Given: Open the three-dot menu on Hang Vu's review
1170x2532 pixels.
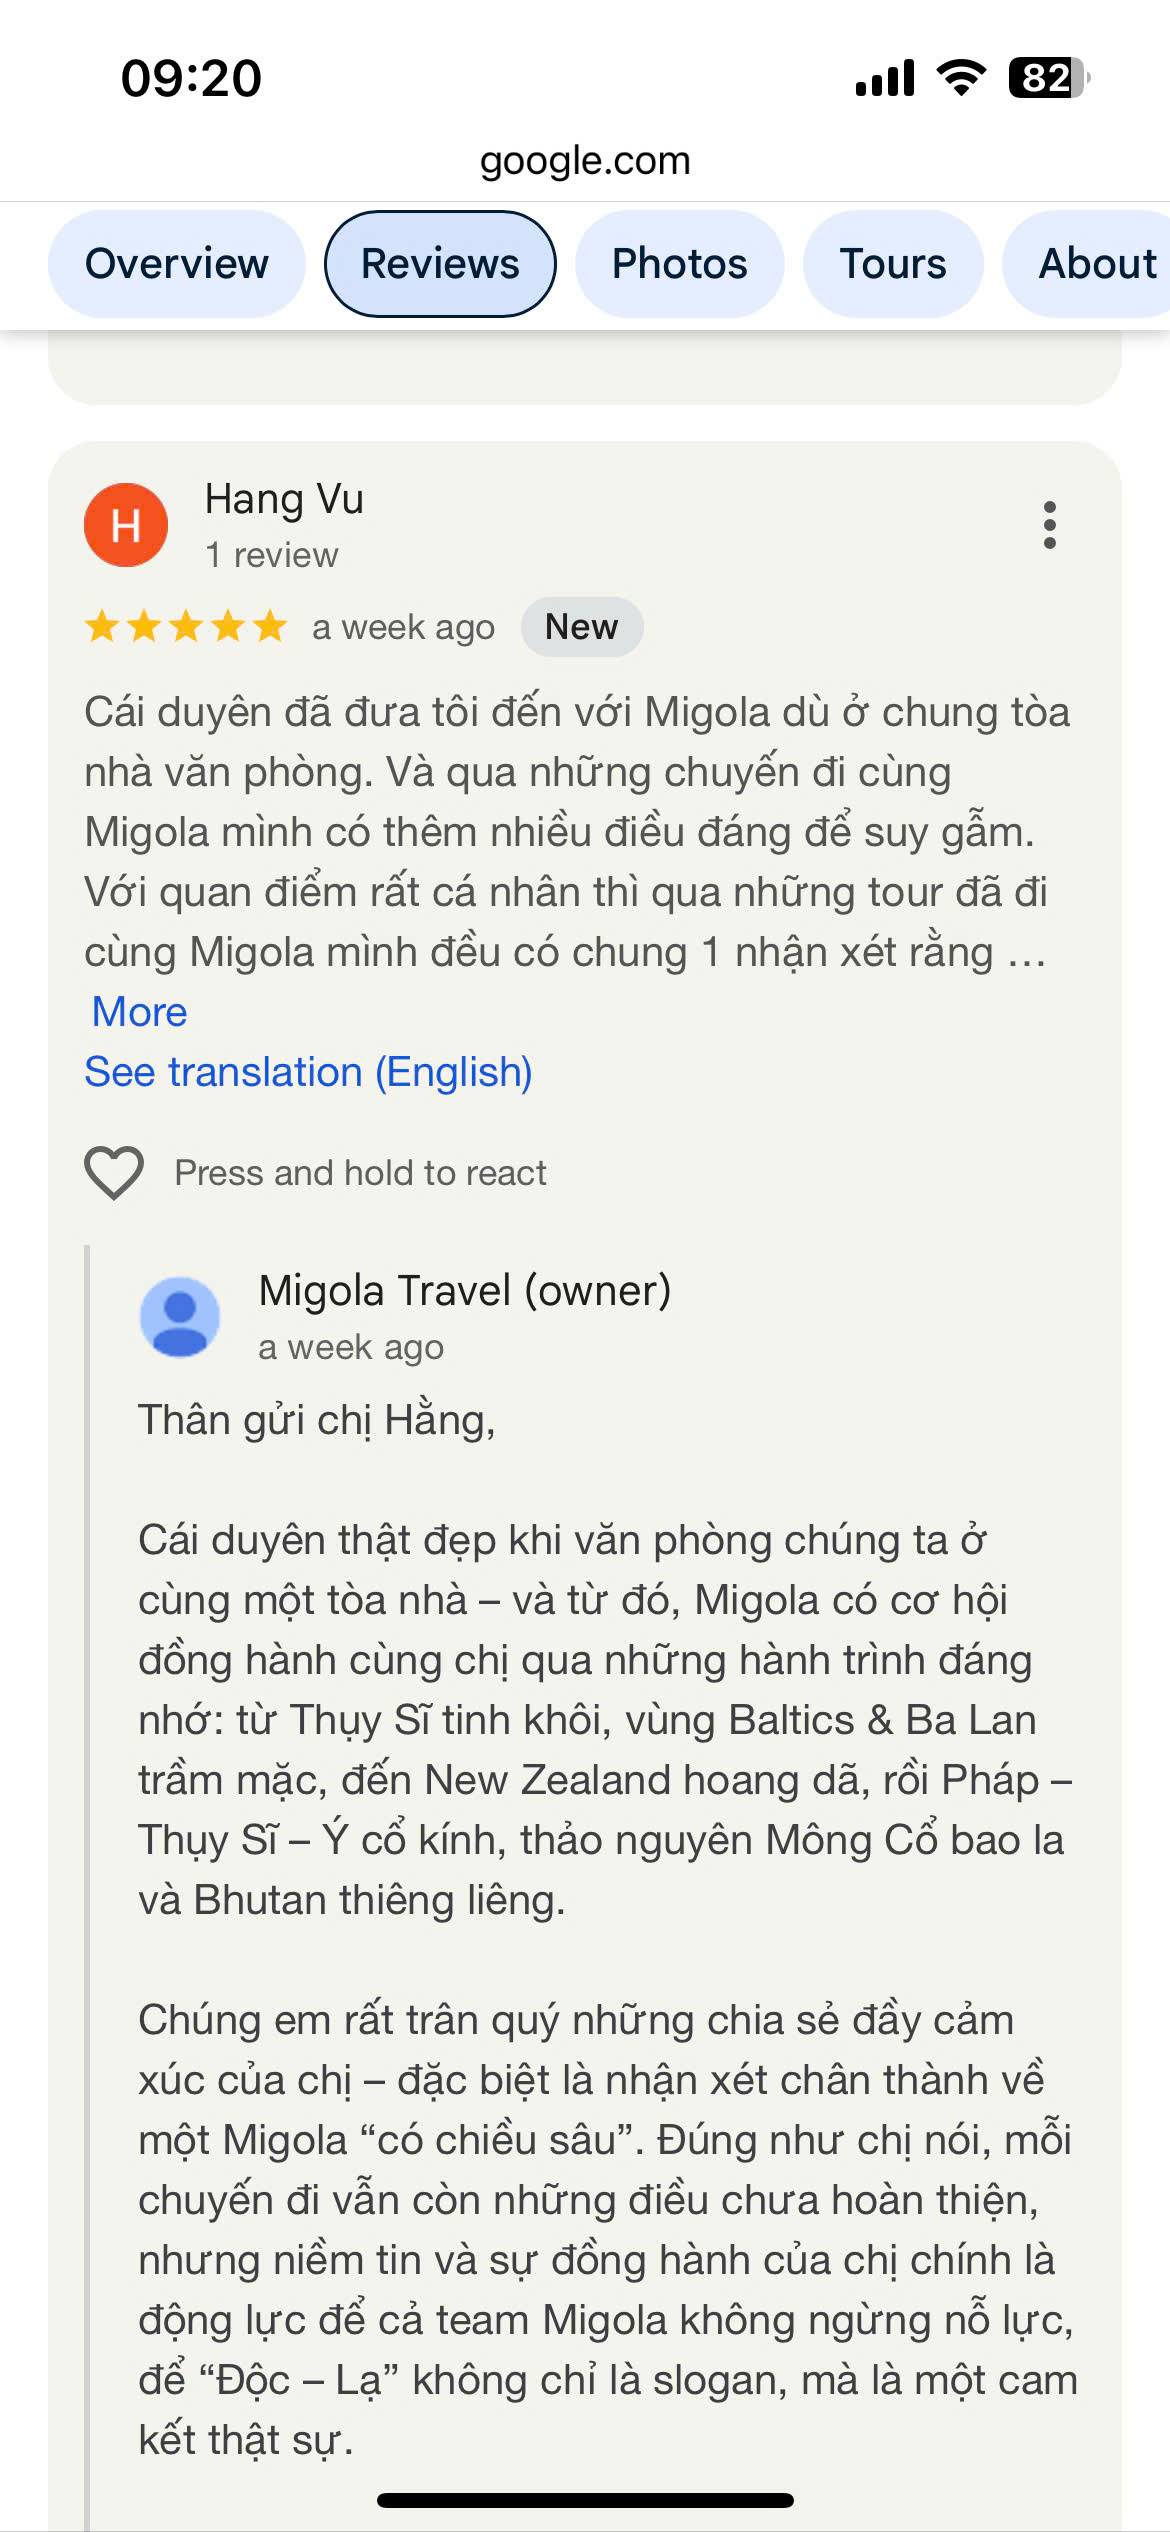Looking at the screenshot, I should point(1049,525).
